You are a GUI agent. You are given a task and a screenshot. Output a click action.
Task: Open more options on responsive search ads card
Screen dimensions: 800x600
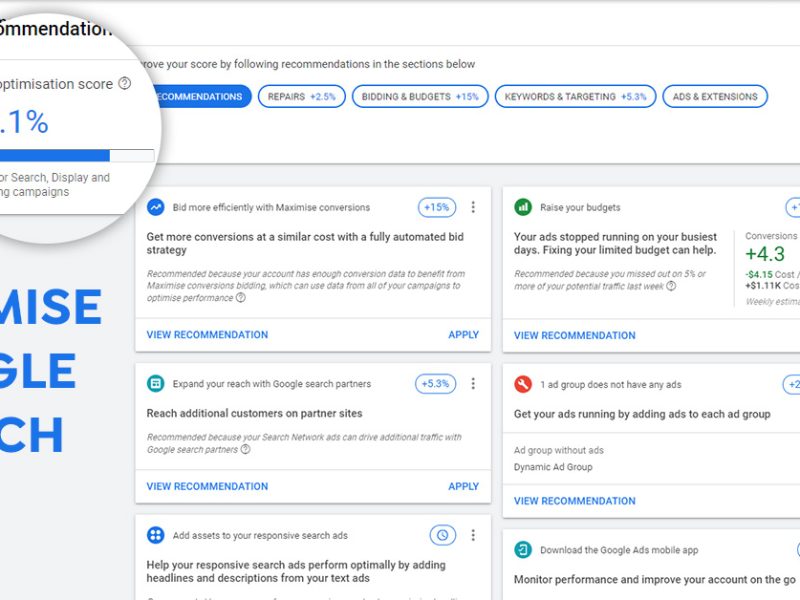[473, 535]
